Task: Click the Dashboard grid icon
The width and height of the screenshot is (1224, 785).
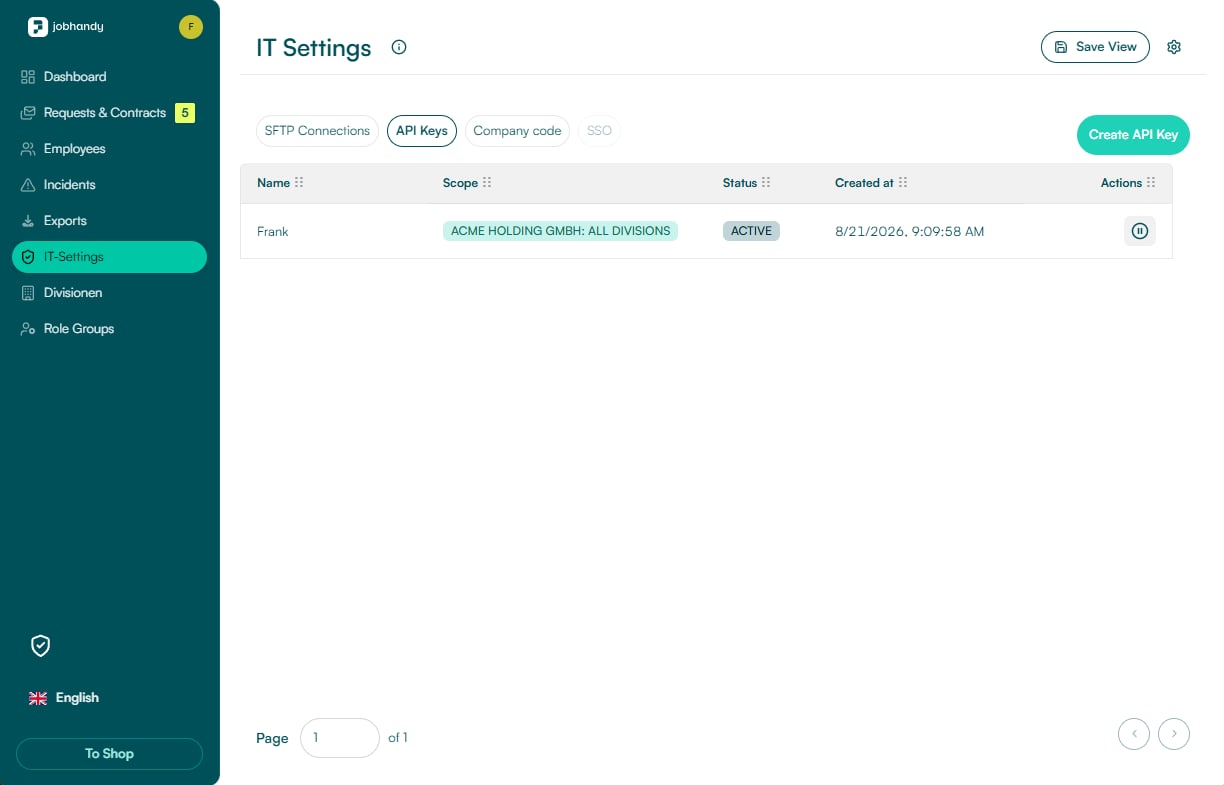Action: pos(28,77)
